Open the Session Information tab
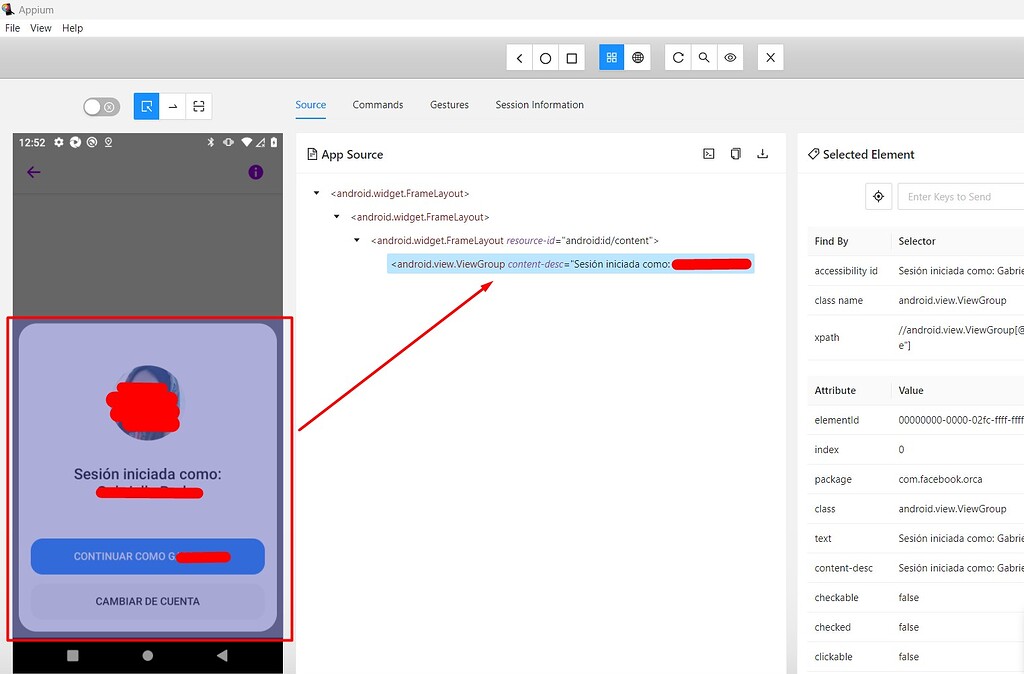1024x674 pixels. pos(539,105)
